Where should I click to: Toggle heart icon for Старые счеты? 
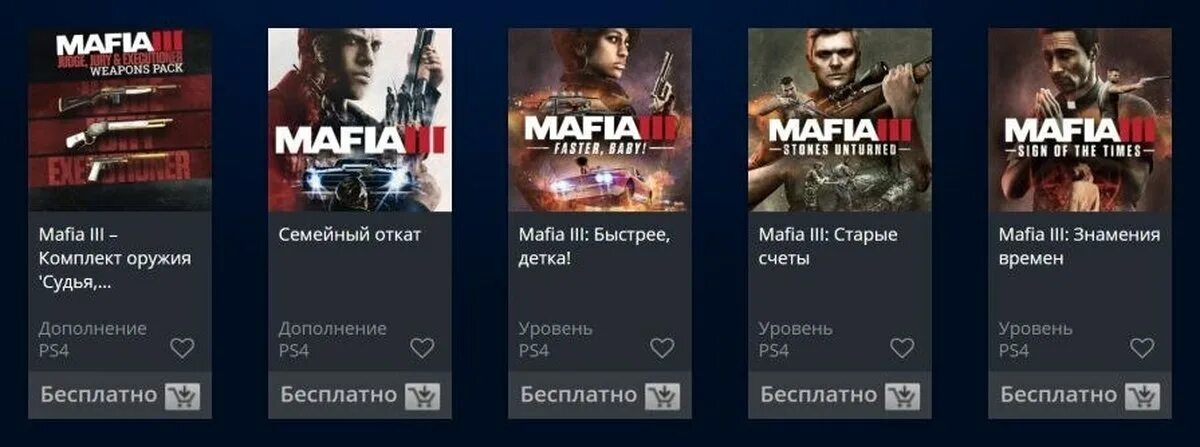(x=902, y=348)
